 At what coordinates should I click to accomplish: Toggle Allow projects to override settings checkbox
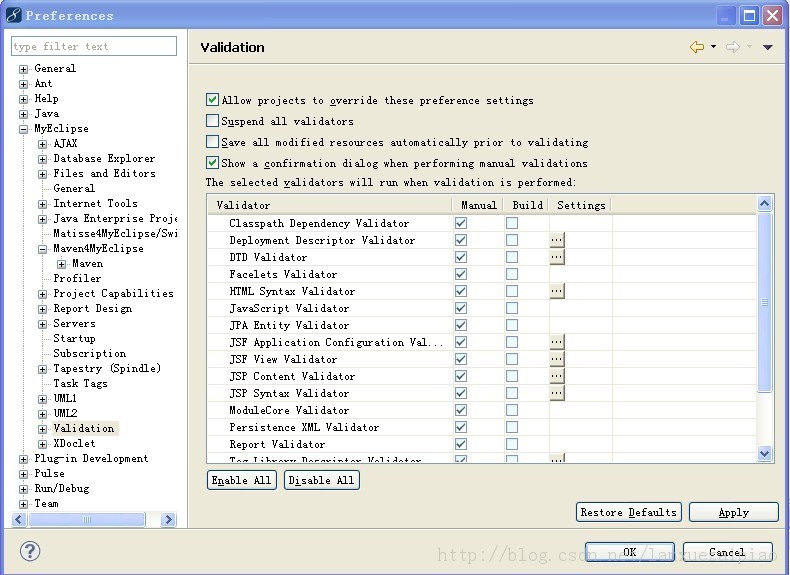point(212,99)
